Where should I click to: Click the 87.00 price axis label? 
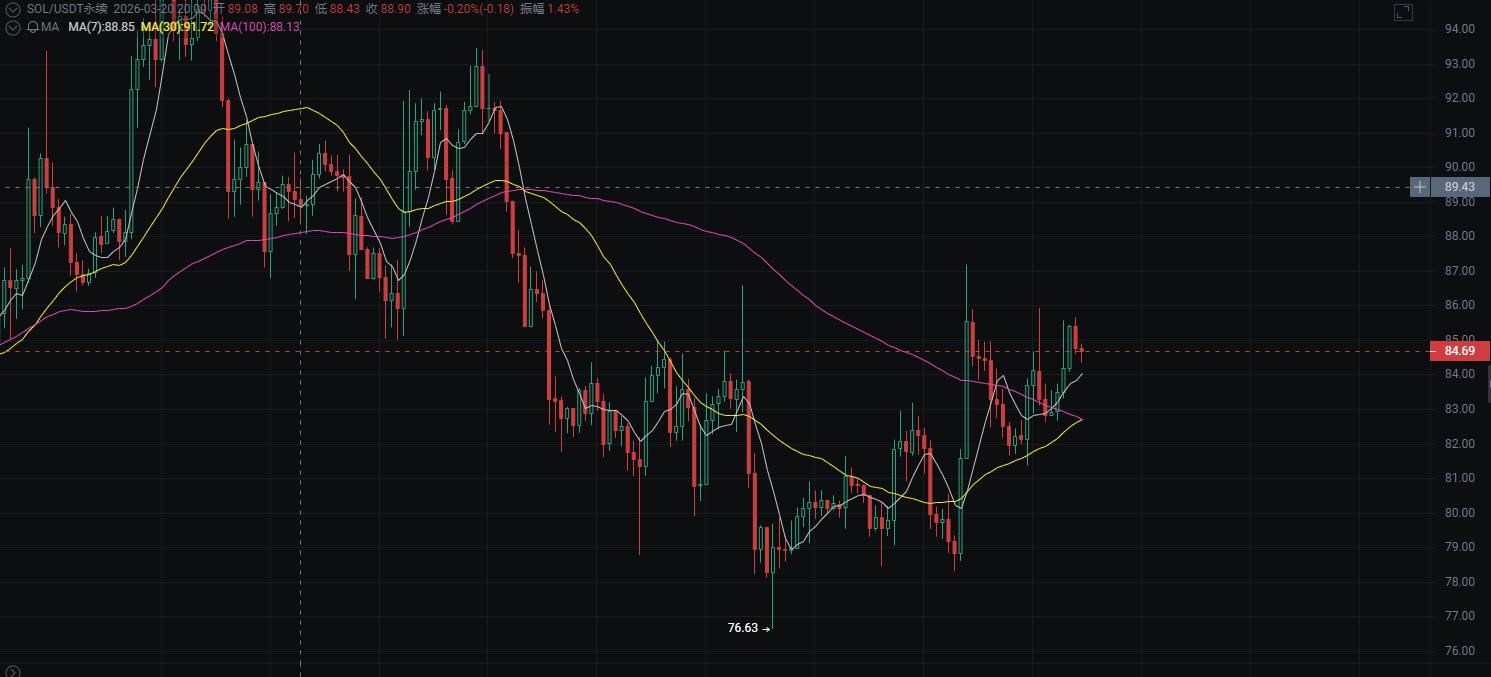click(1460, 271)
